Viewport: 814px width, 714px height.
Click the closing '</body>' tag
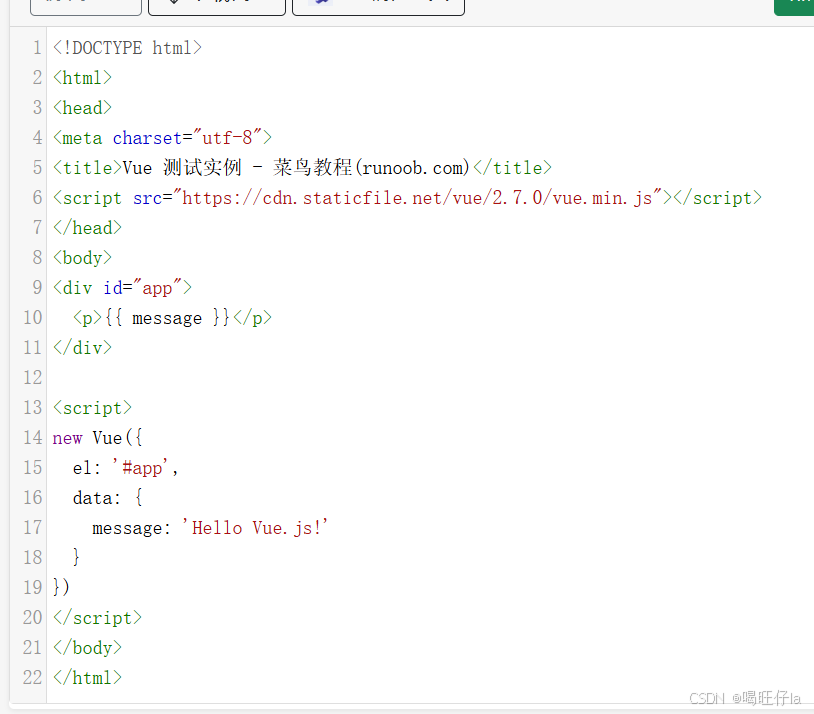tap(87, 648)
